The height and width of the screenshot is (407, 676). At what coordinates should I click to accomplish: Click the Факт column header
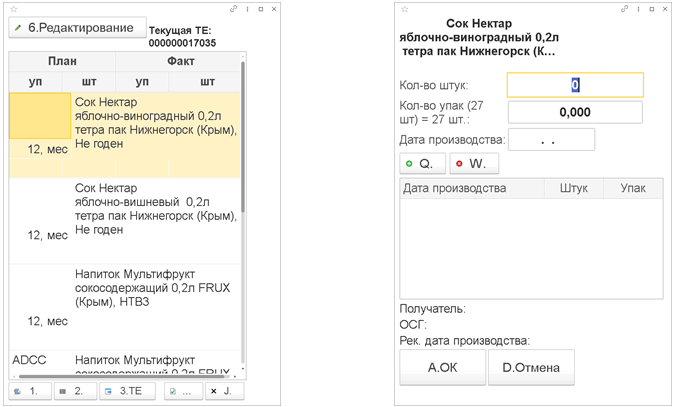(180, 61)
